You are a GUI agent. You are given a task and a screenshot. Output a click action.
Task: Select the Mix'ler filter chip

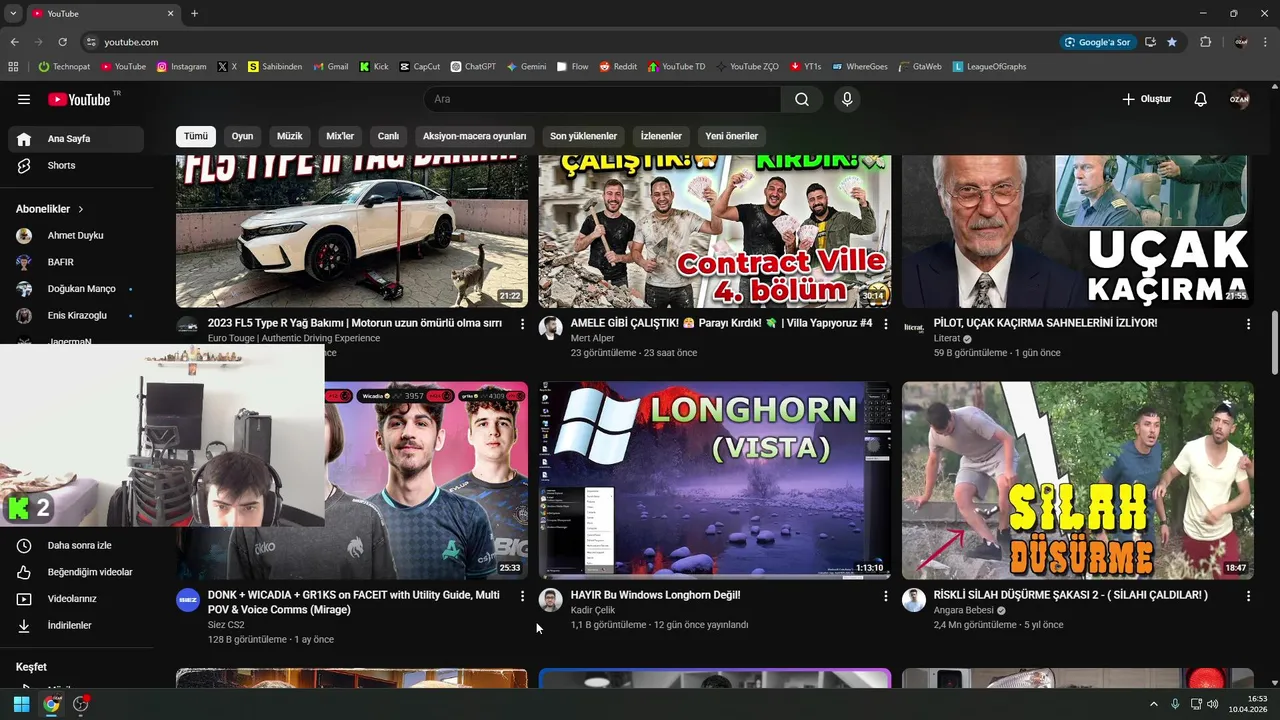pos(340,136)
